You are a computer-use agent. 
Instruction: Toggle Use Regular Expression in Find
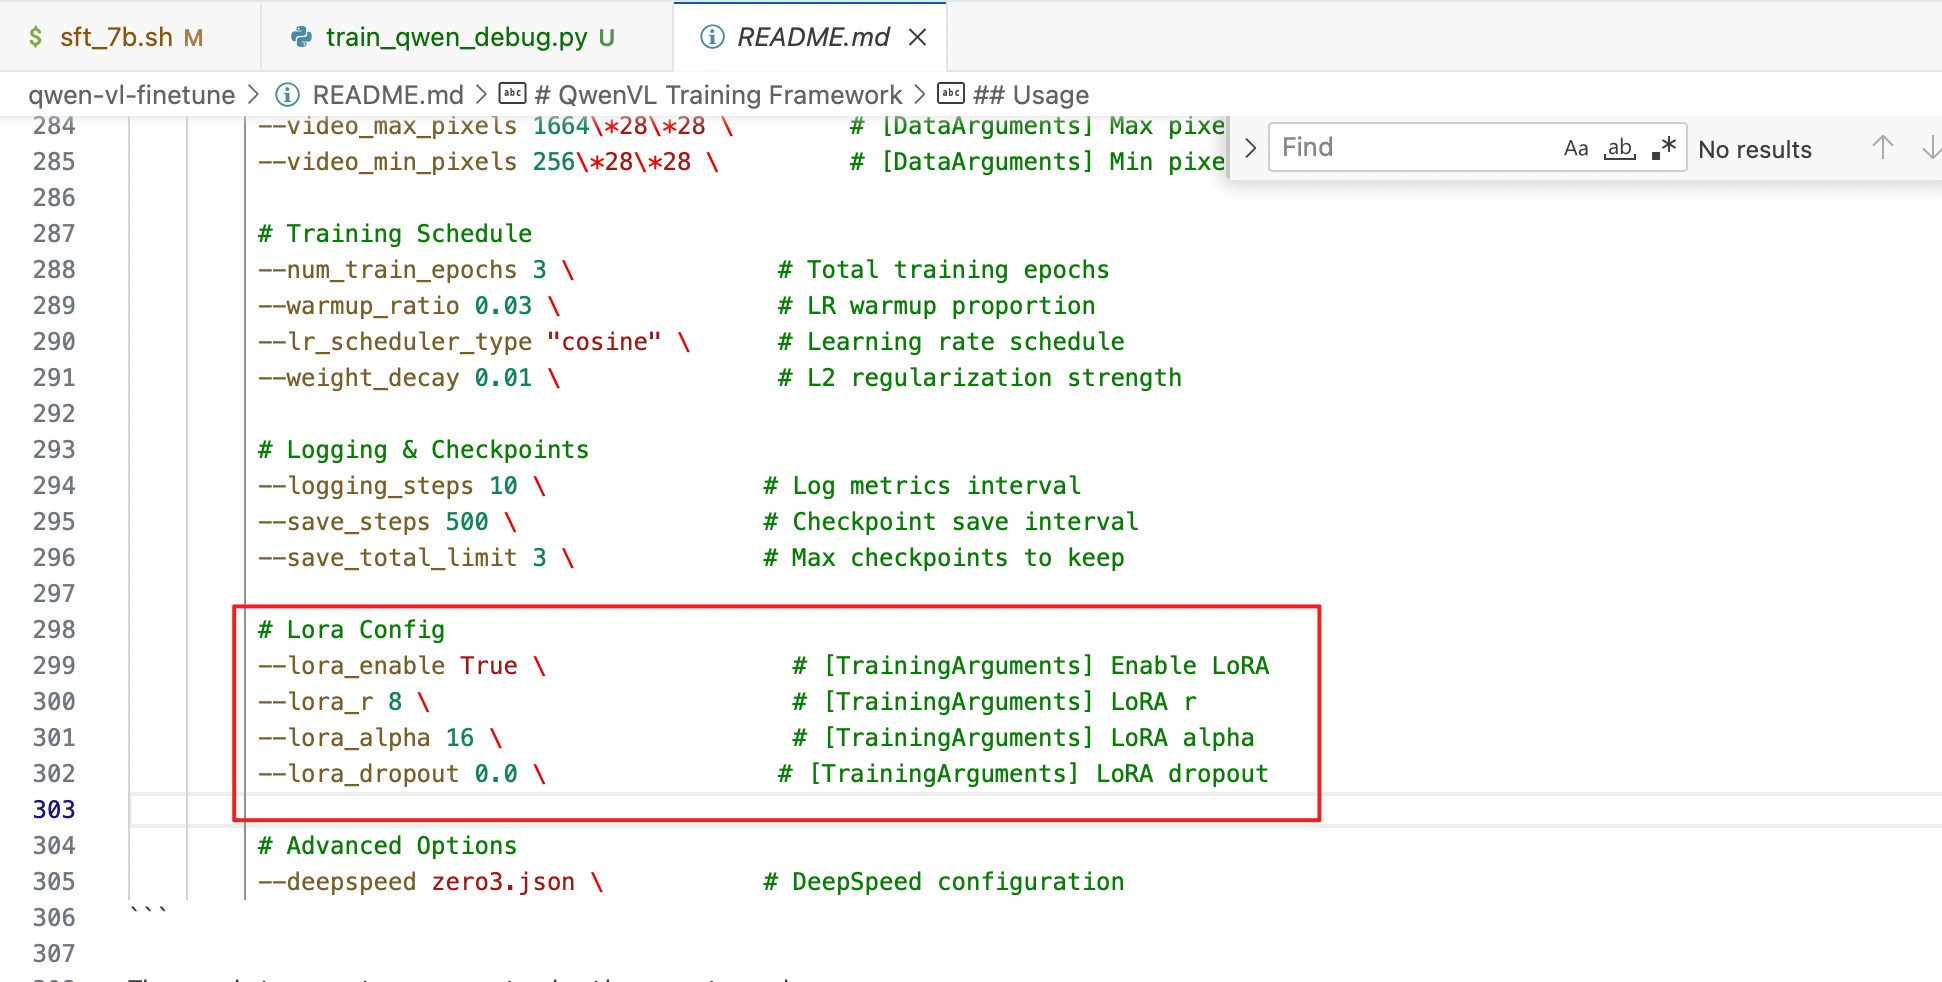(1663, 148)
